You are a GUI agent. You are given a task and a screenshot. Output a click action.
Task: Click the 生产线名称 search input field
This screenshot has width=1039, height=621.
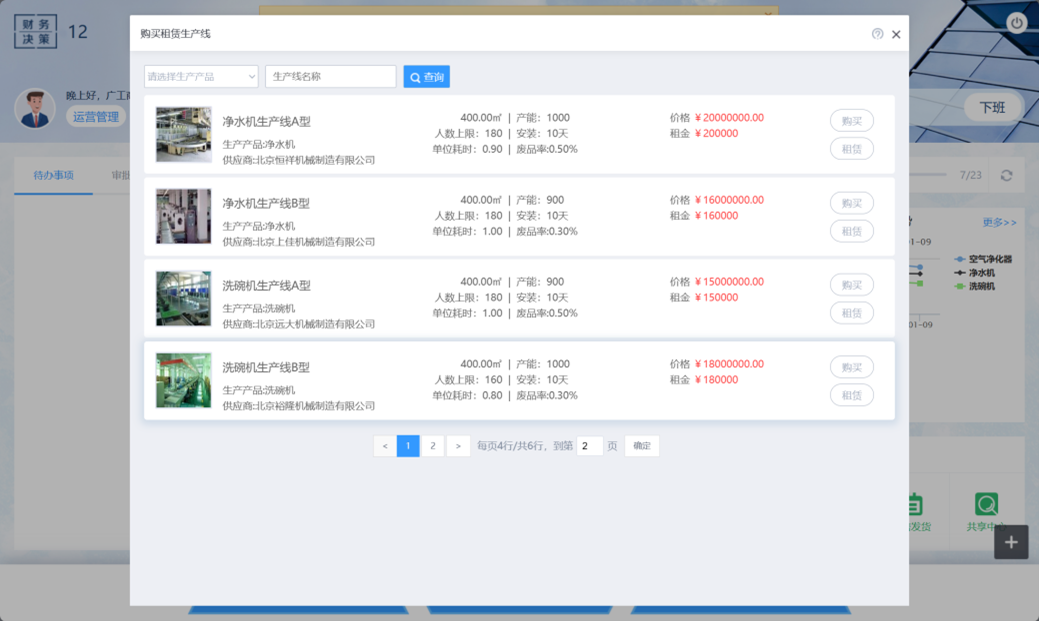(330, 77)
